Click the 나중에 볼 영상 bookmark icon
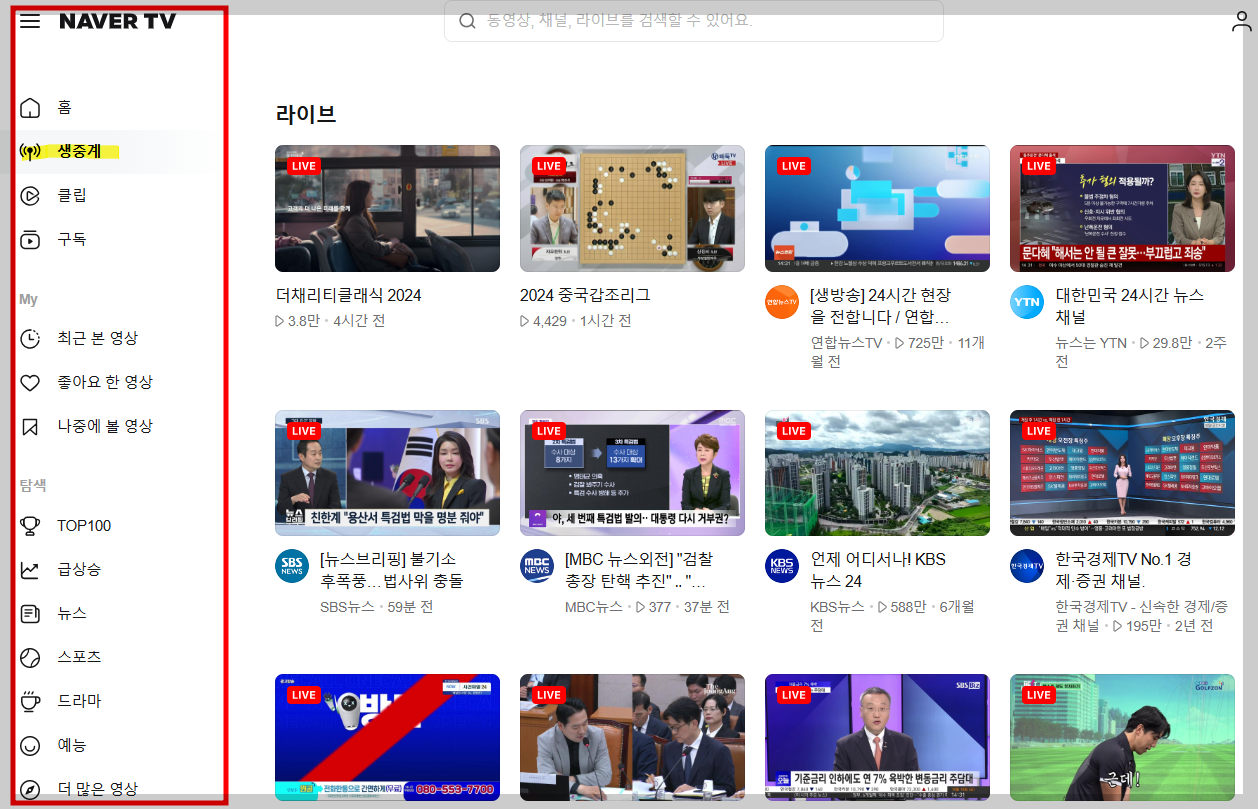The image size is (1258, 809). [31, 426]
